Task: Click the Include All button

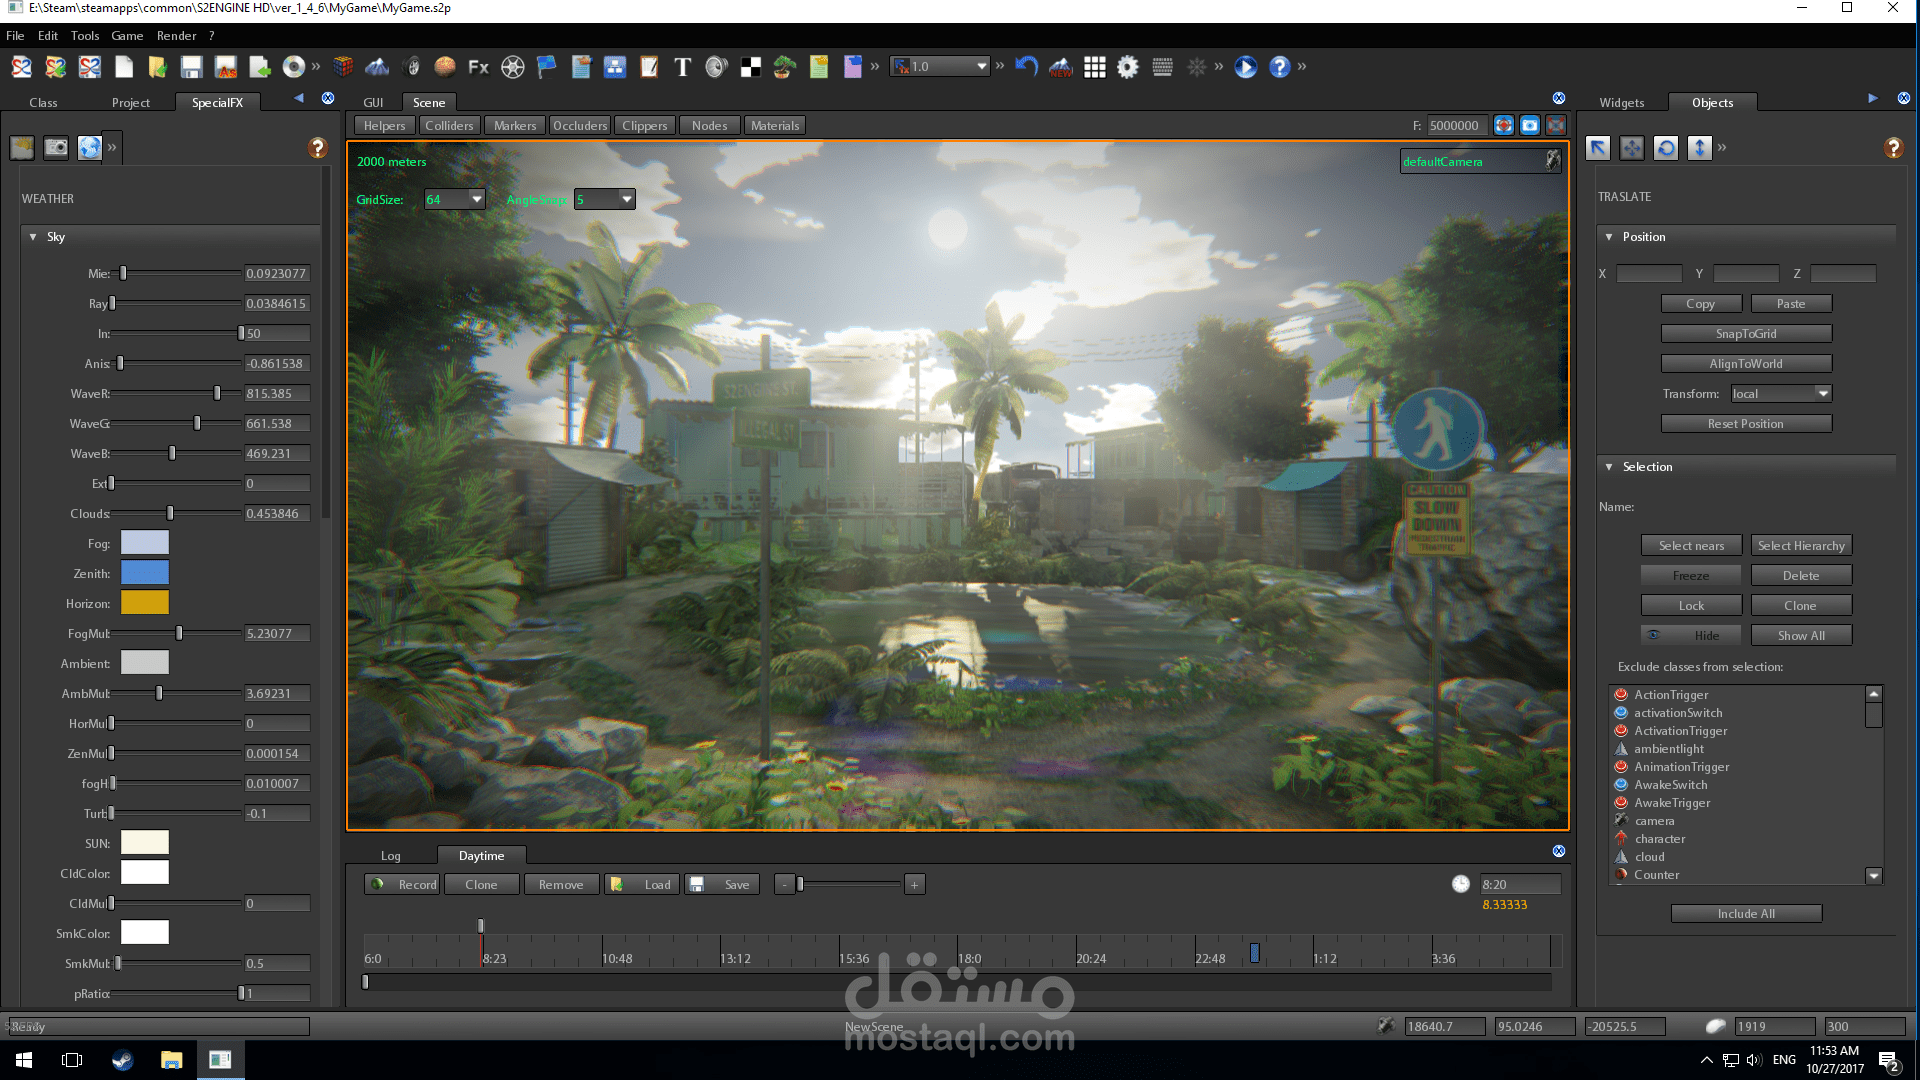Action: [x=1745, y=914]
